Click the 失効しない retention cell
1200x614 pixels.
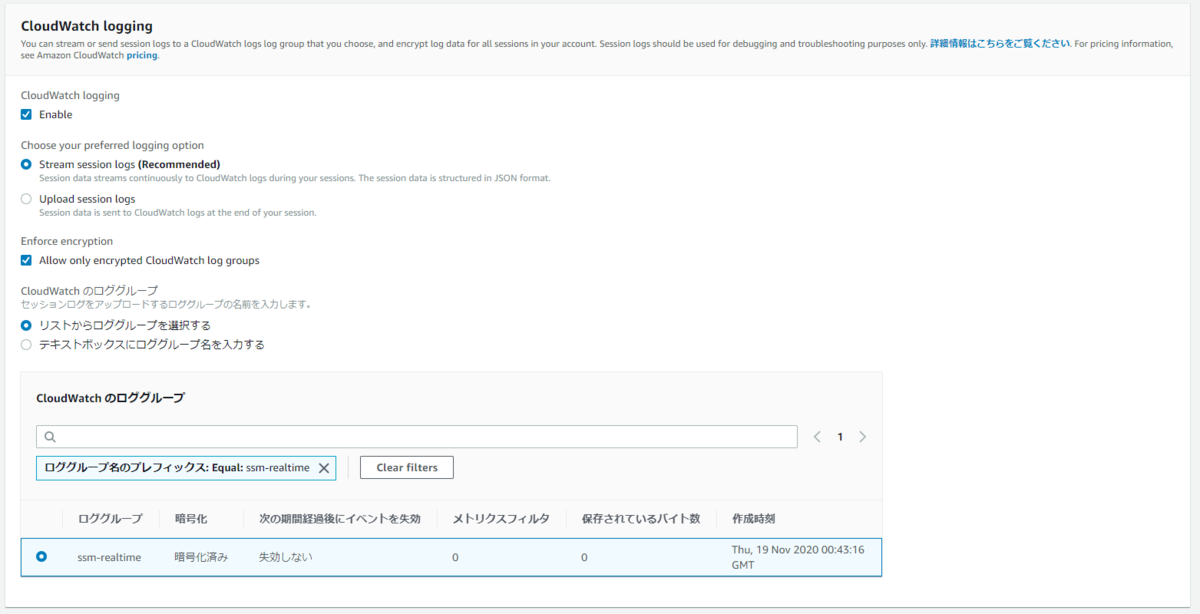coord(286,557)
